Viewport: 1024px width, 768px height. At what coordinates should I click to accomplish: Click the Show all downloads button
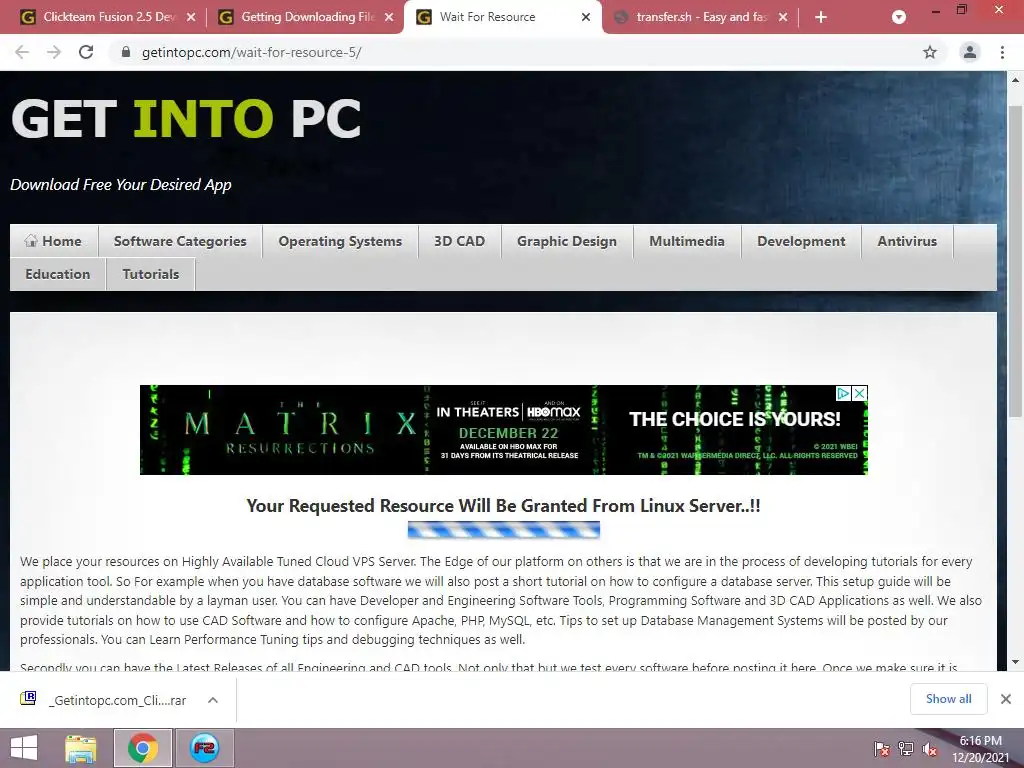[948, 699]
